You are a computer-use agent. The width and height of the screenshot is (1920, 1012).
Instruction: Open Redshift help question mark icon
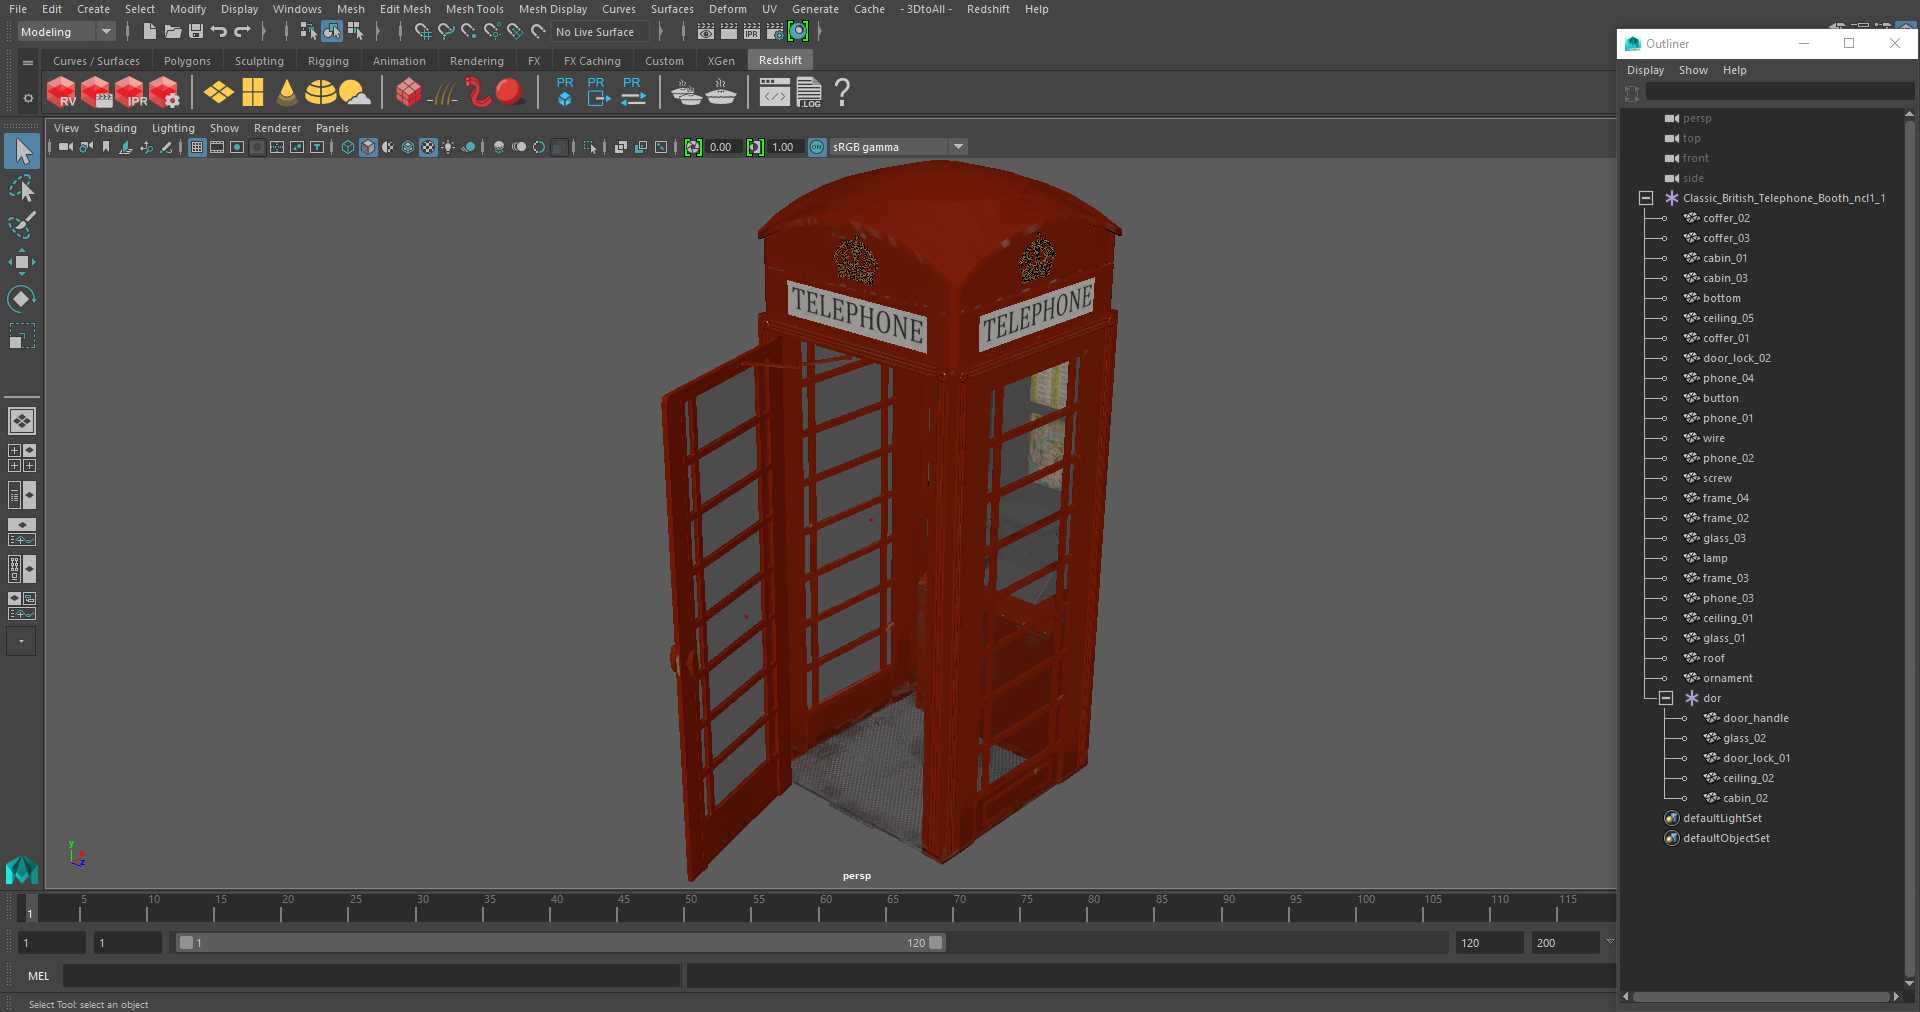(x=842, y=93)
